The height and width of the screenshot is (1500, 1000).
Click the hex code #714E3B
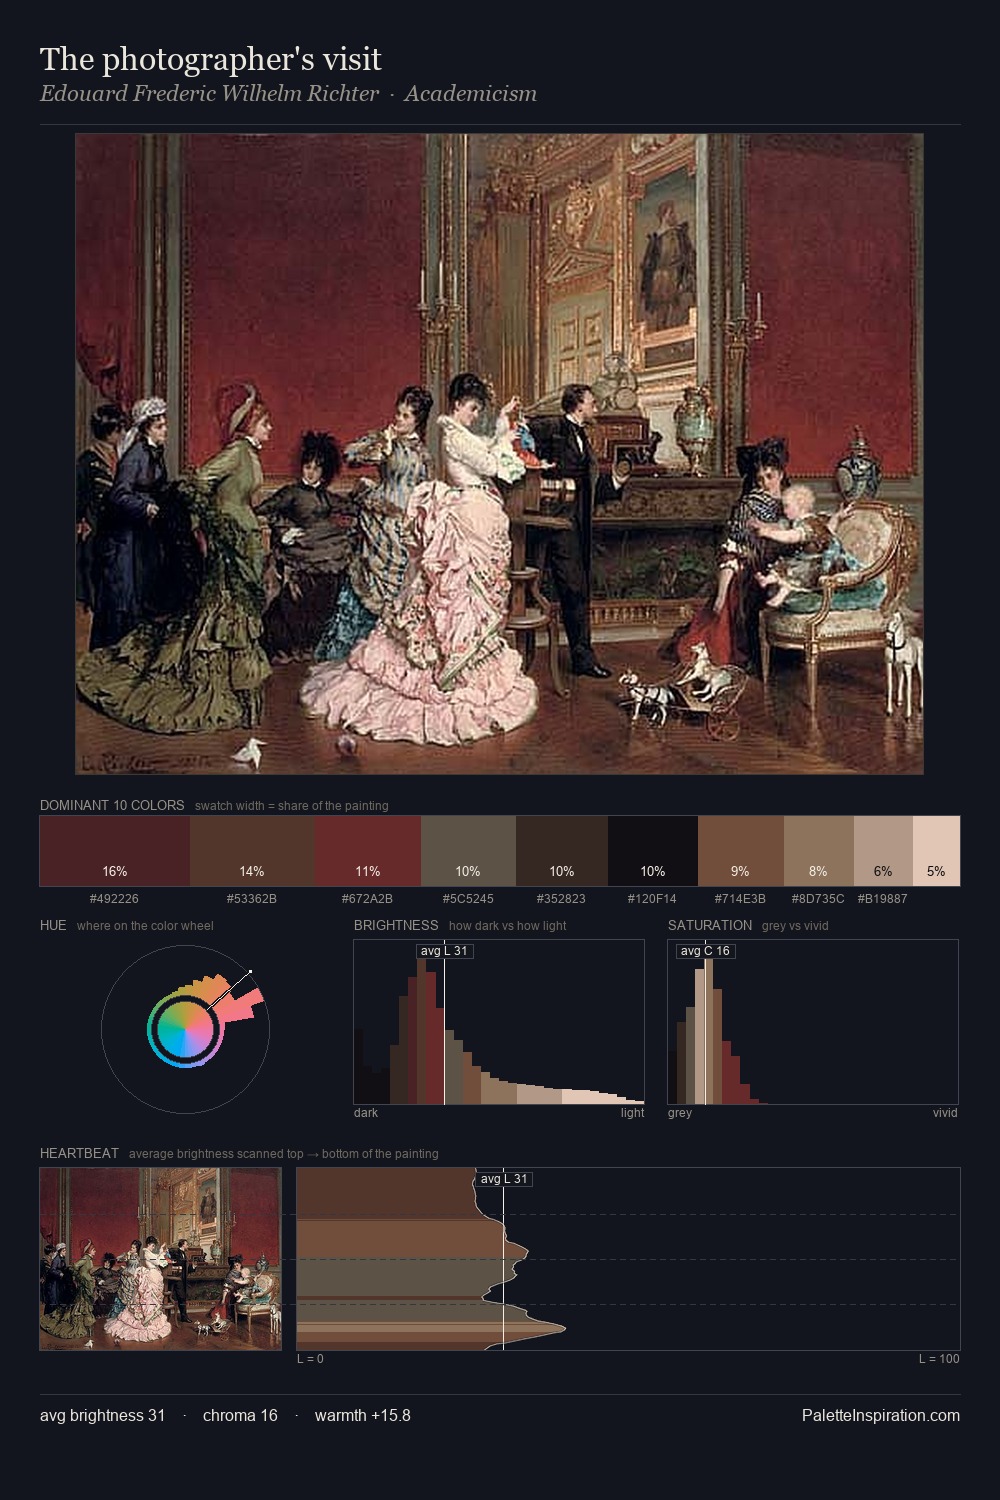coord(740,899)
